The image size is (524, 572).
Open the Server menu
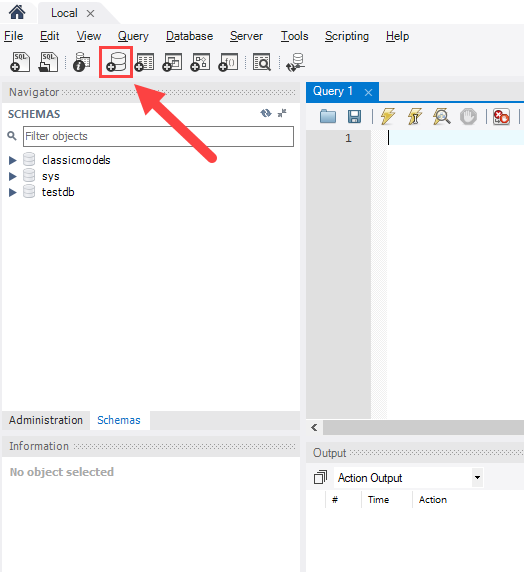(x=246, y=36)
